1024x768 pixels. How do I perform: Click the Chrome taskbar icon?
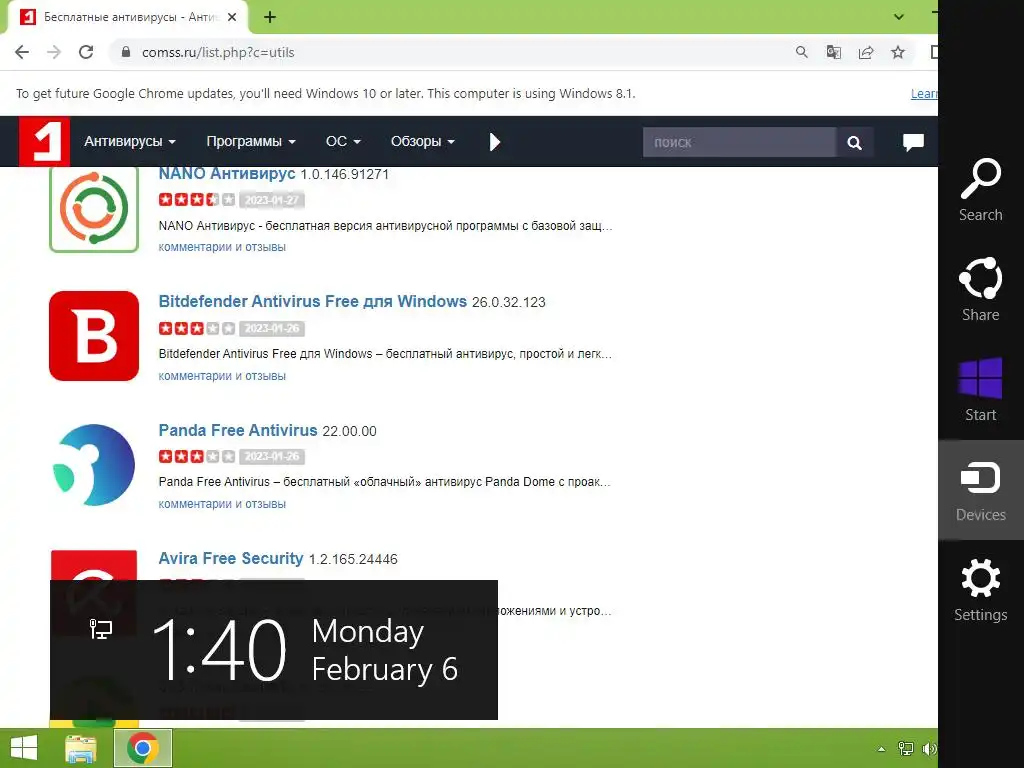click(x=143, y=748)
